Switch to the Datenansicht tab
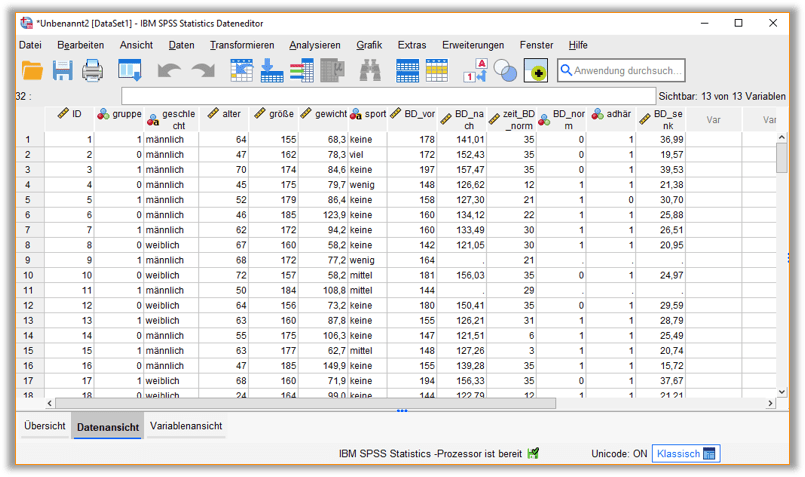This screenshot has width=805, height=477. point(108,426)
